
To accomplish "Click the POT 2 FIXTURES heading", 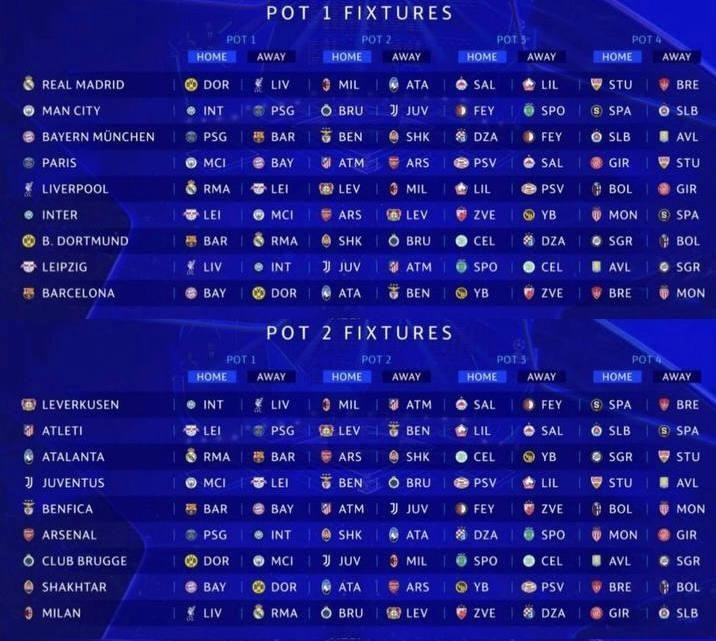I will click(359, 333).
